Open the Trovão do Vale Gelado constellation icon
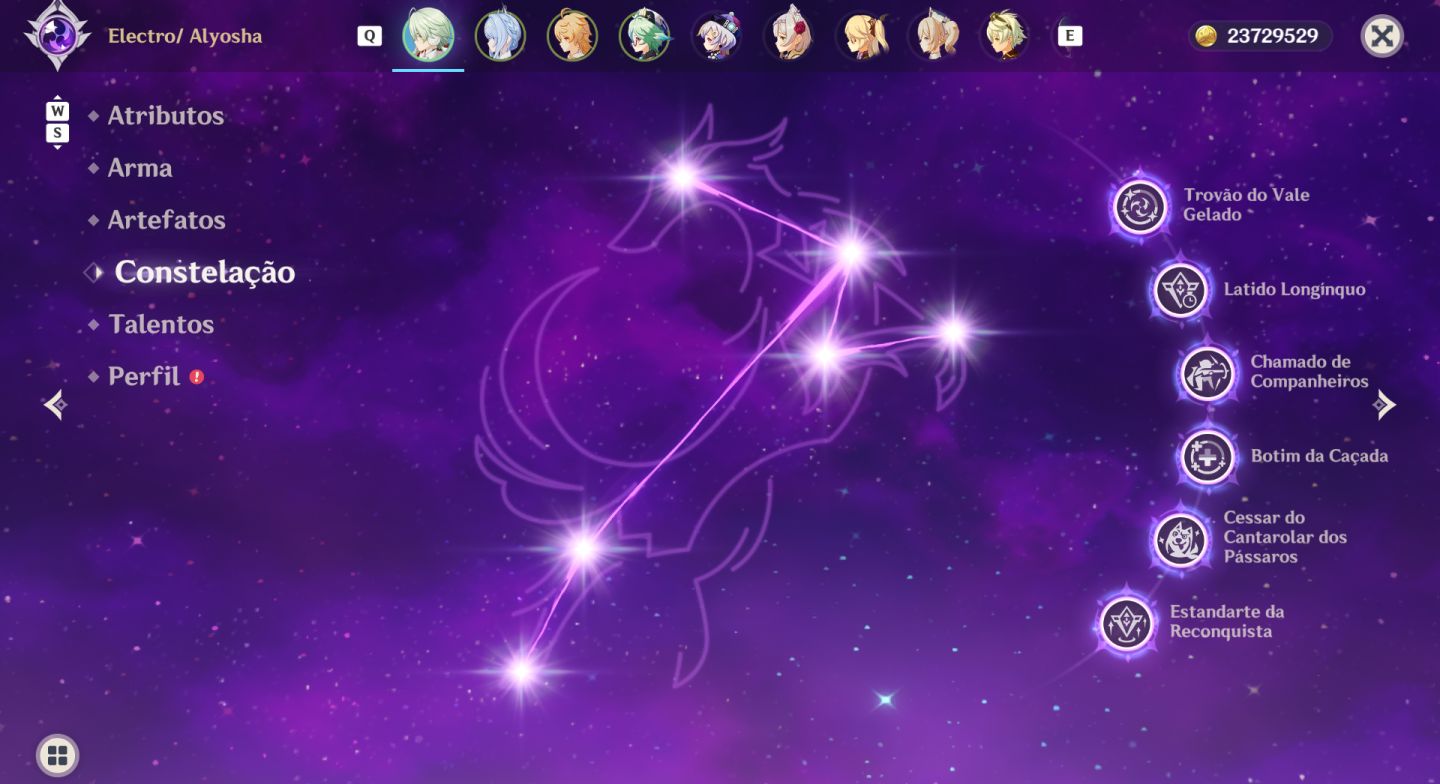The height and width of the screenshot is (784, 1440). [x=1141, y=207]
